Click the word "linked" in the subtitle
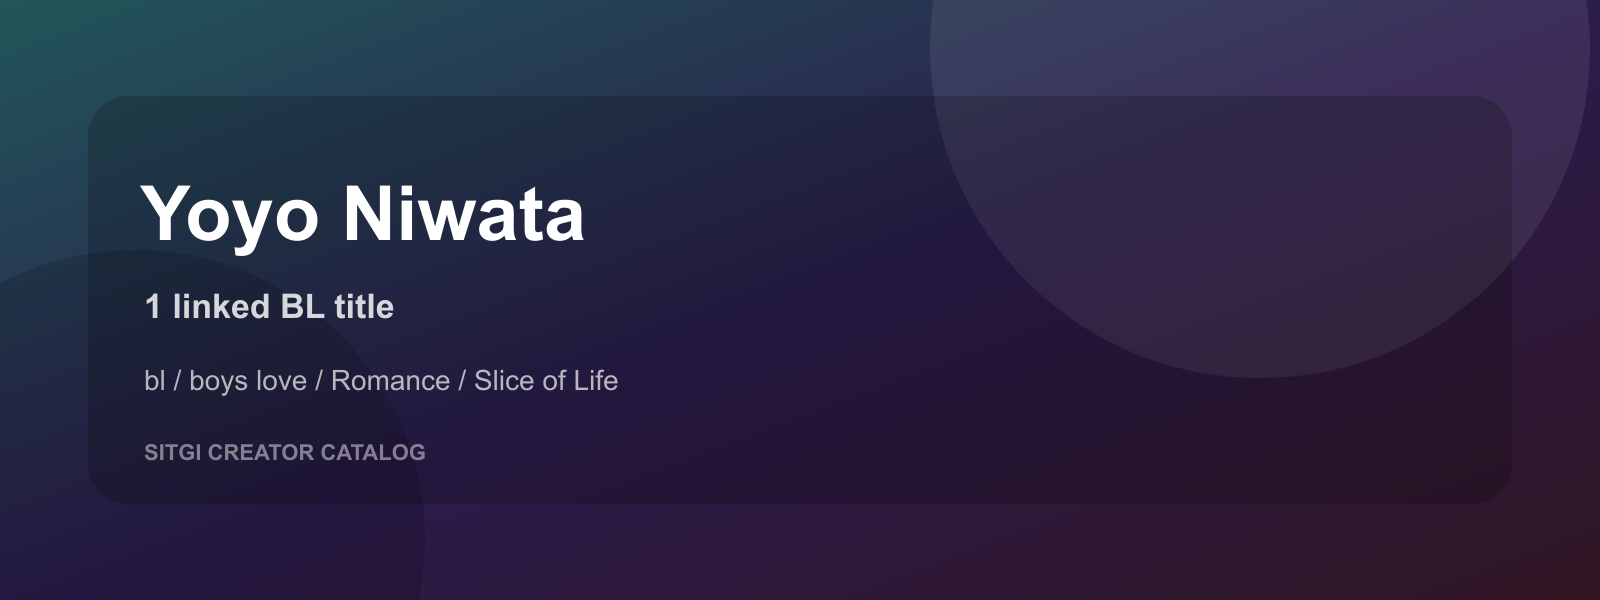The width and height of the screenshot is (1600, 600). [221, 306]
